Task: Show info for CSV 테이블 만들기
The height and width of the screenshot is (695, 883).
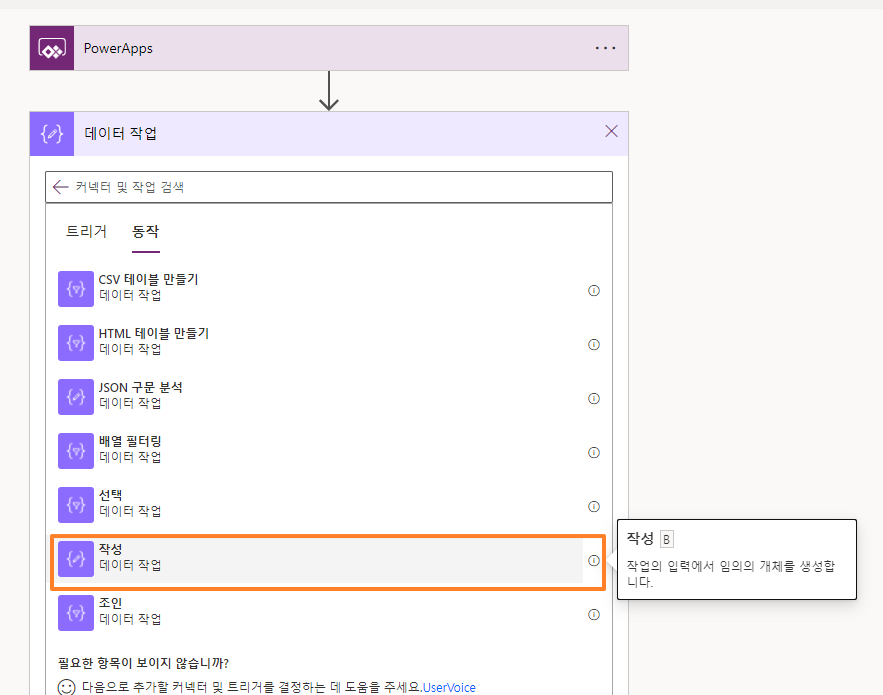Action: point(594,291)
